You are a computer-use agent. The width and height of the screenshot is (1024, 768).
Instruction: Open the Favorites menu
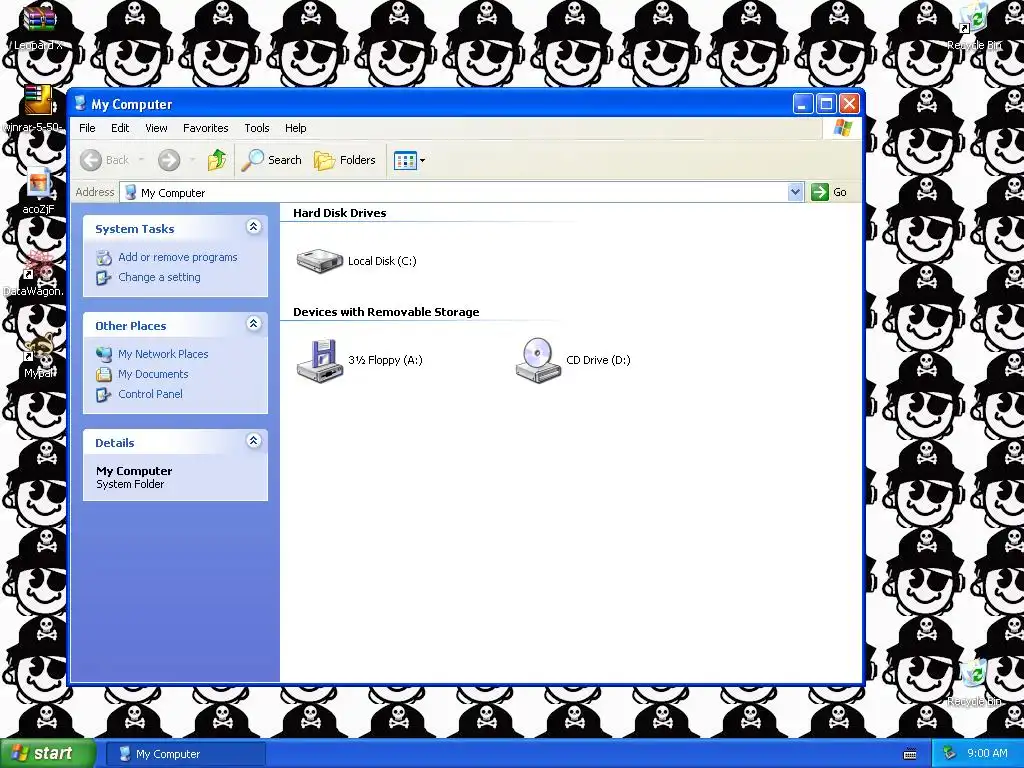click(x=206, y=128)
